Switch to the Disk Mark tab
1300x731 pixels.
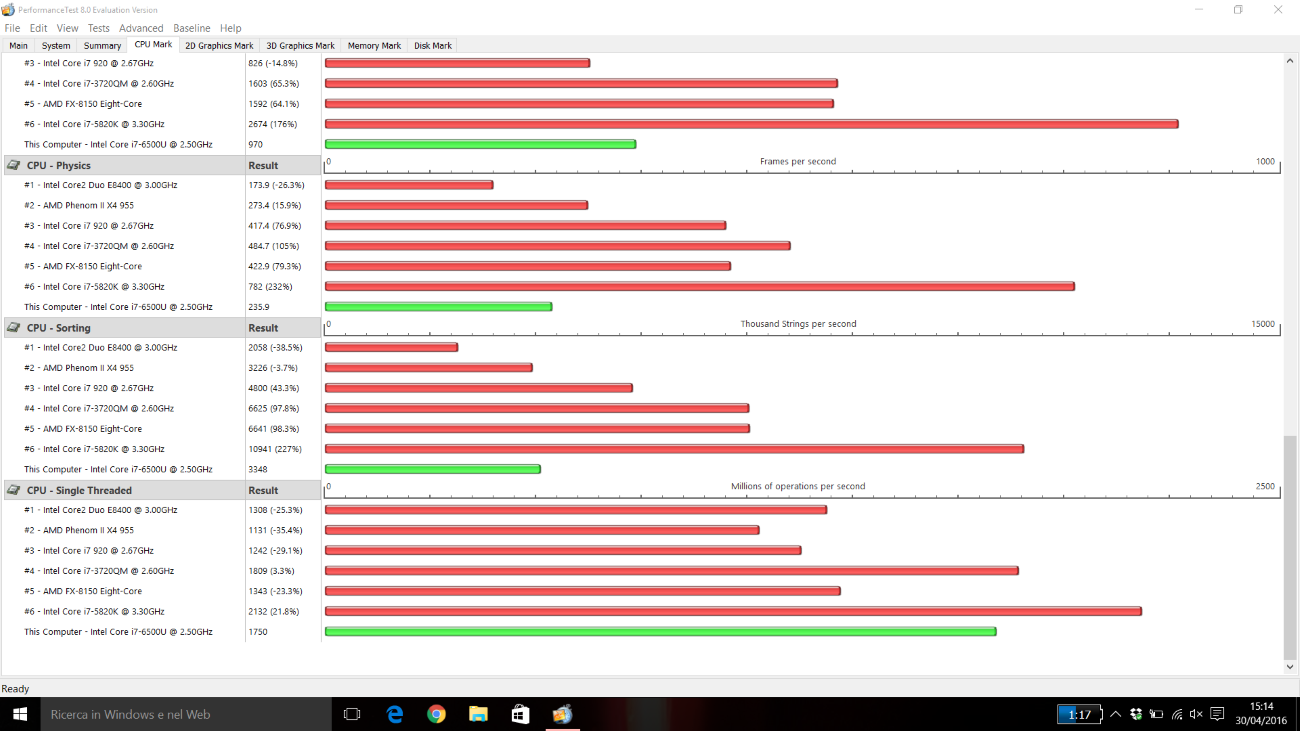coord(433,45)
